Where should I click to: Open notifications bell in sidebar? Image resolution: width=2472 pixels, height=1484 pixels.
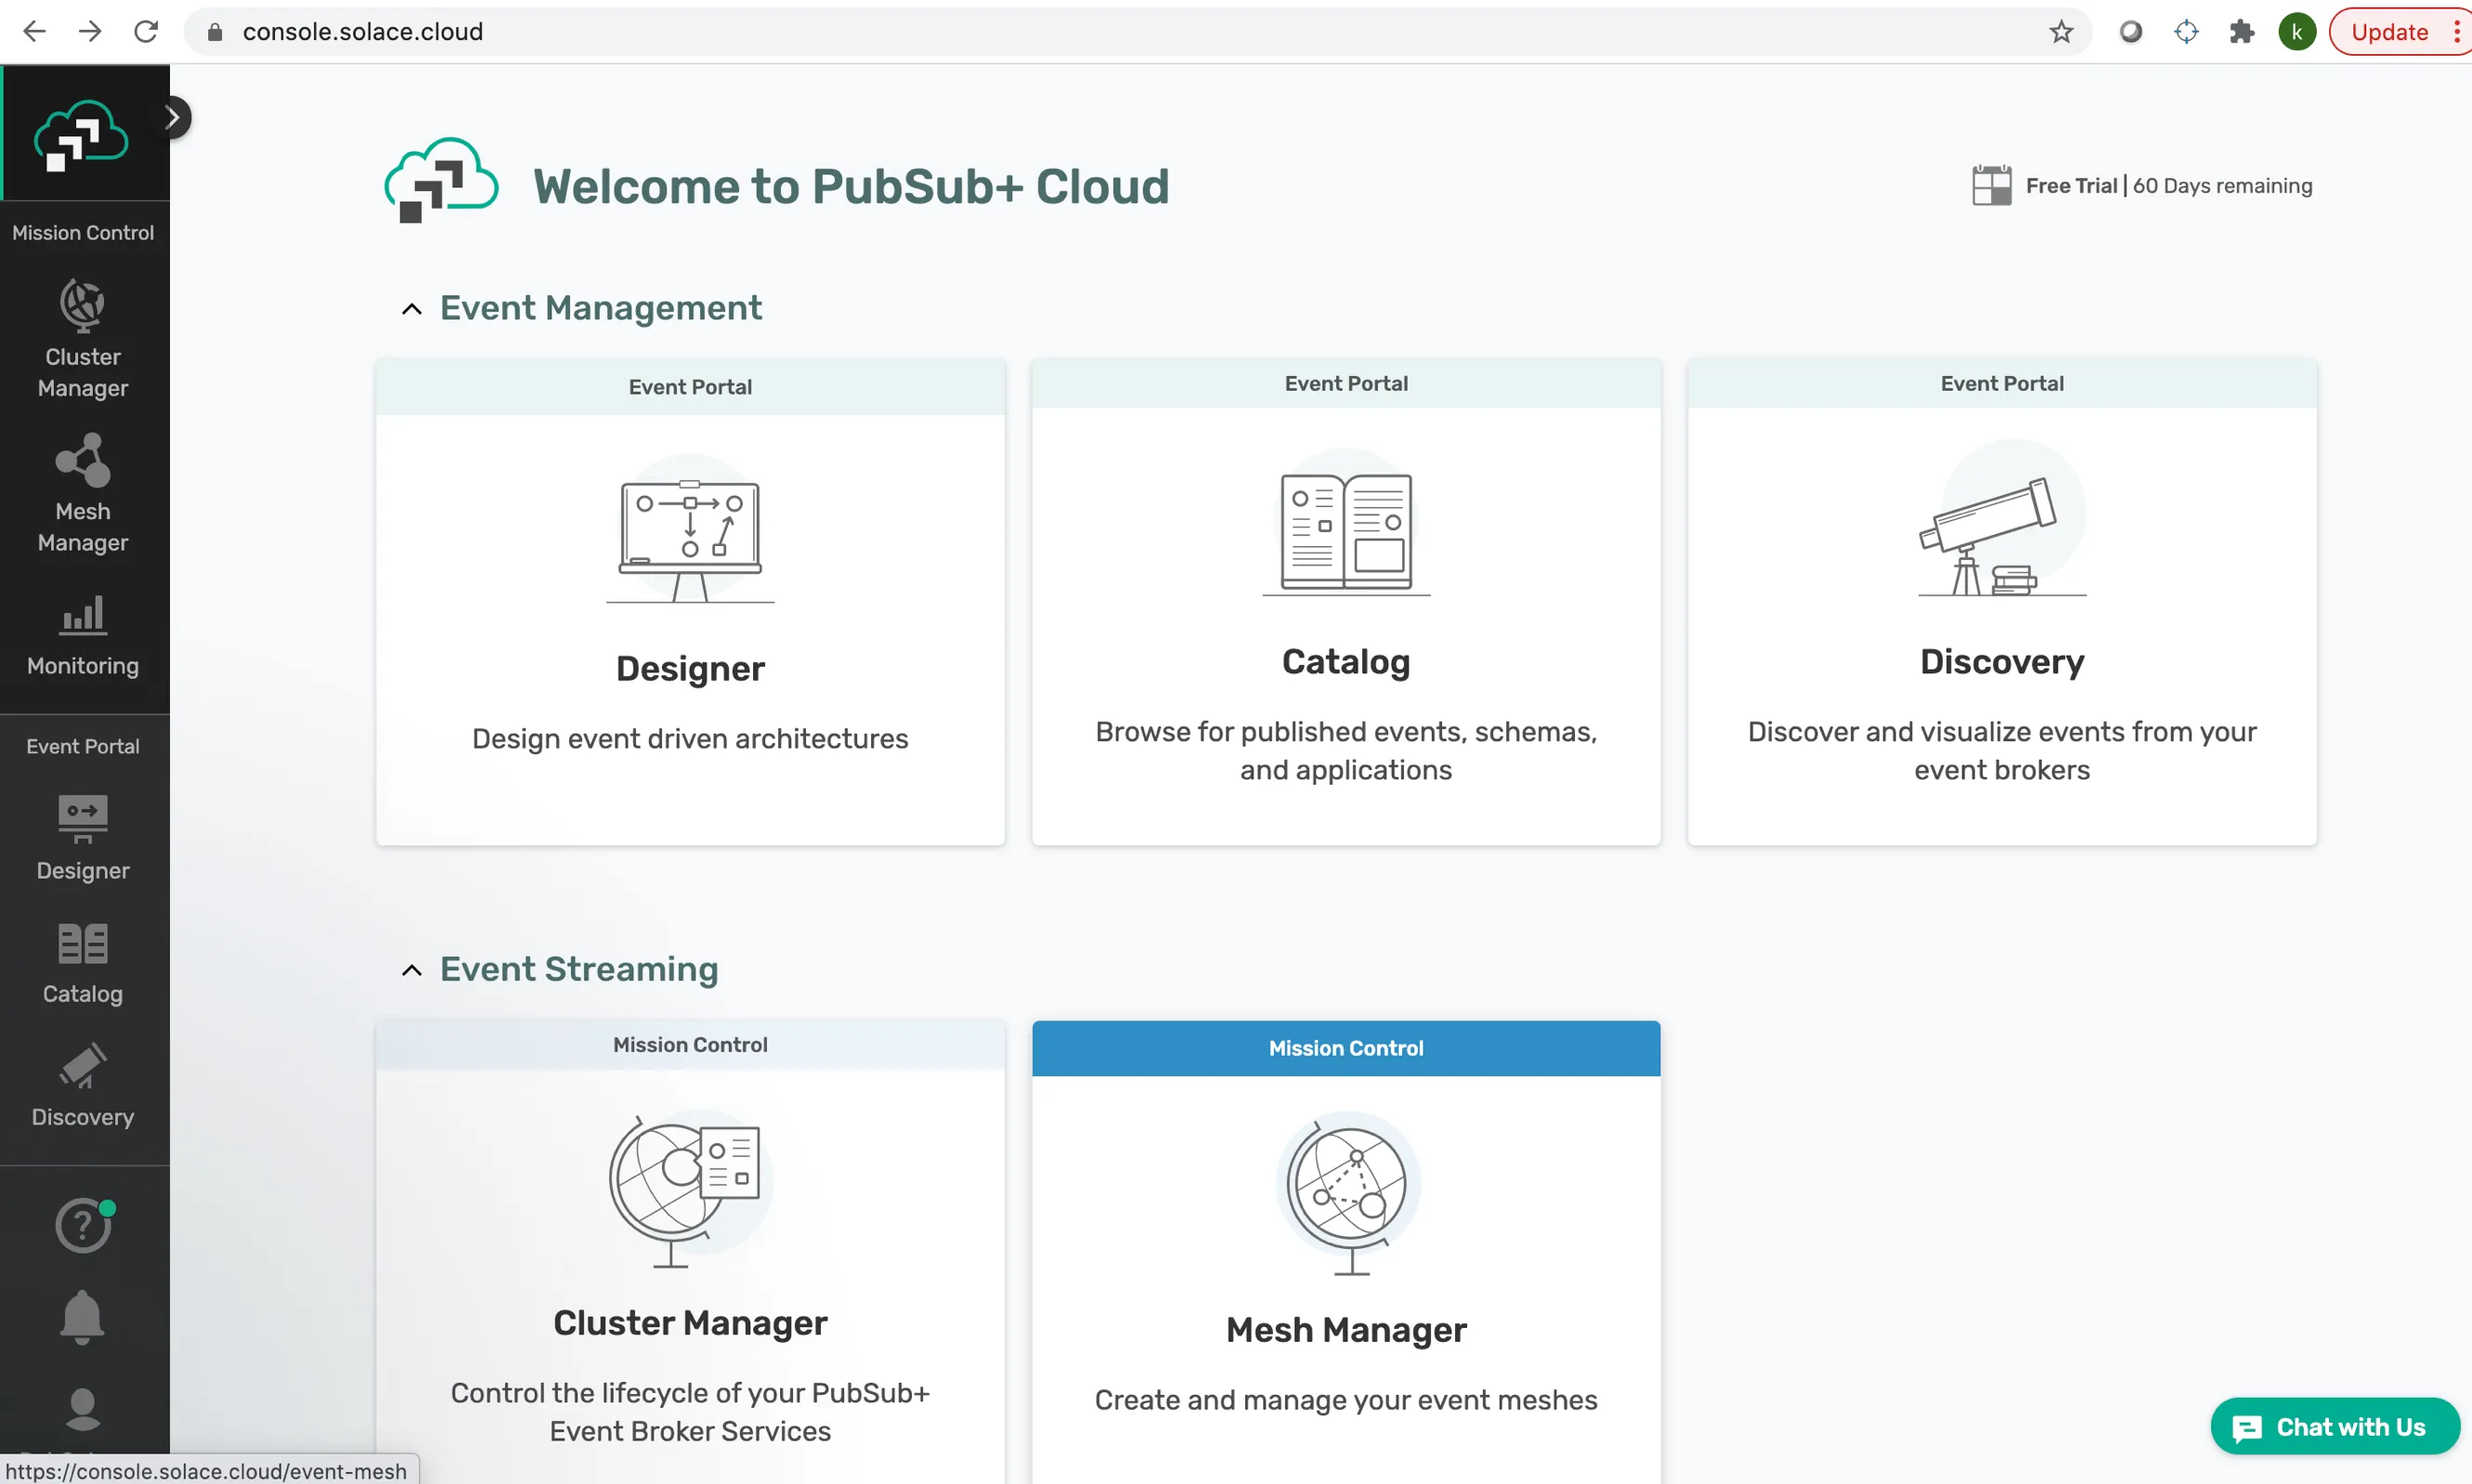click(x=83, y=1317)
